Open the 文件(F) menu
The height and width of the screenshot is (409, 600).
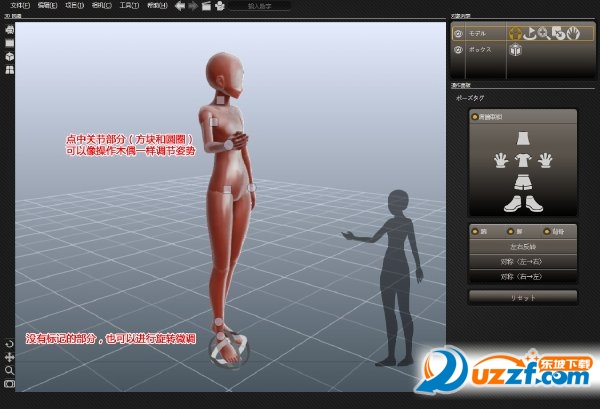20,5
